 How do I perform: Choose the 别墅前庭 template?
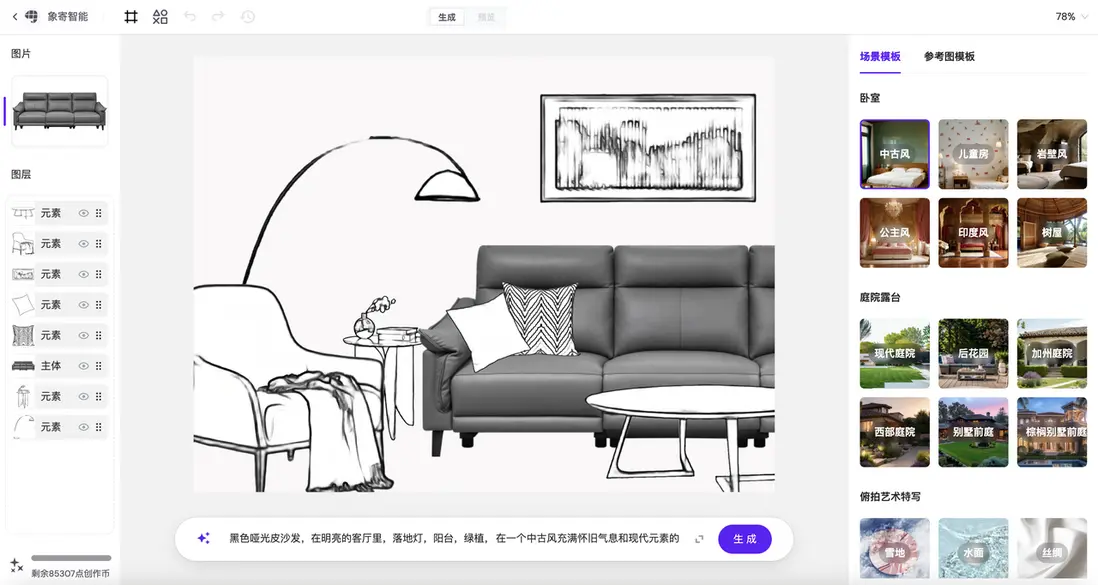tap(973, 432)
